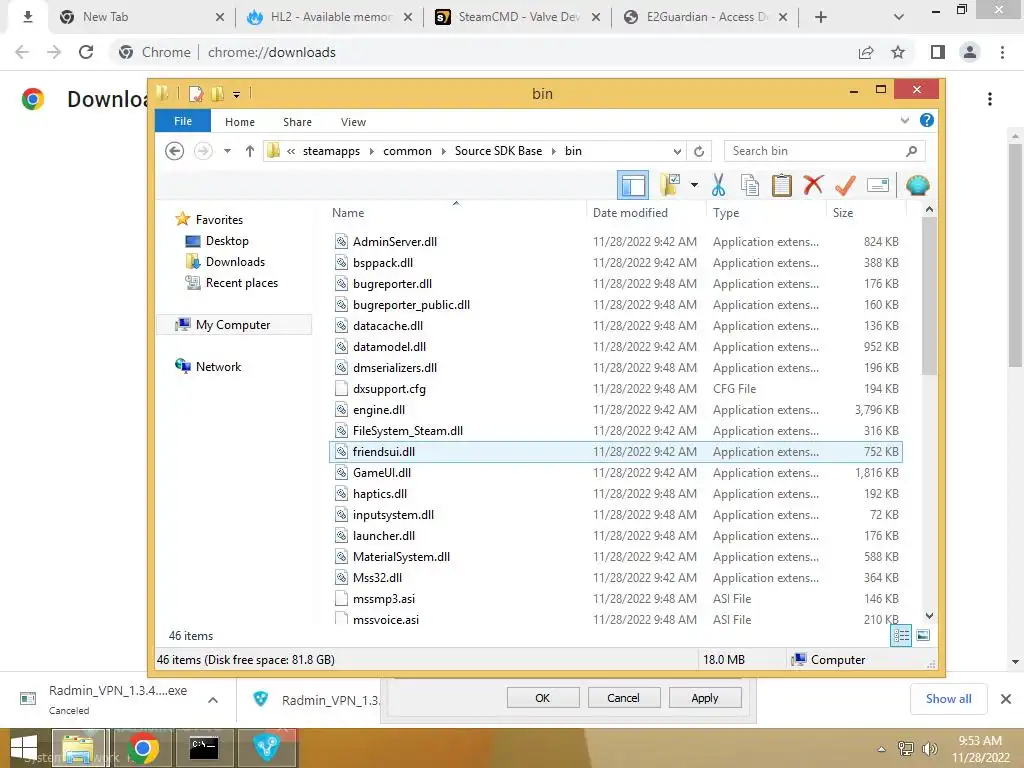Screen dimensions: 1024x768
Task: Cut selection with the scissors icon
Action: click(x=718, y=185)
